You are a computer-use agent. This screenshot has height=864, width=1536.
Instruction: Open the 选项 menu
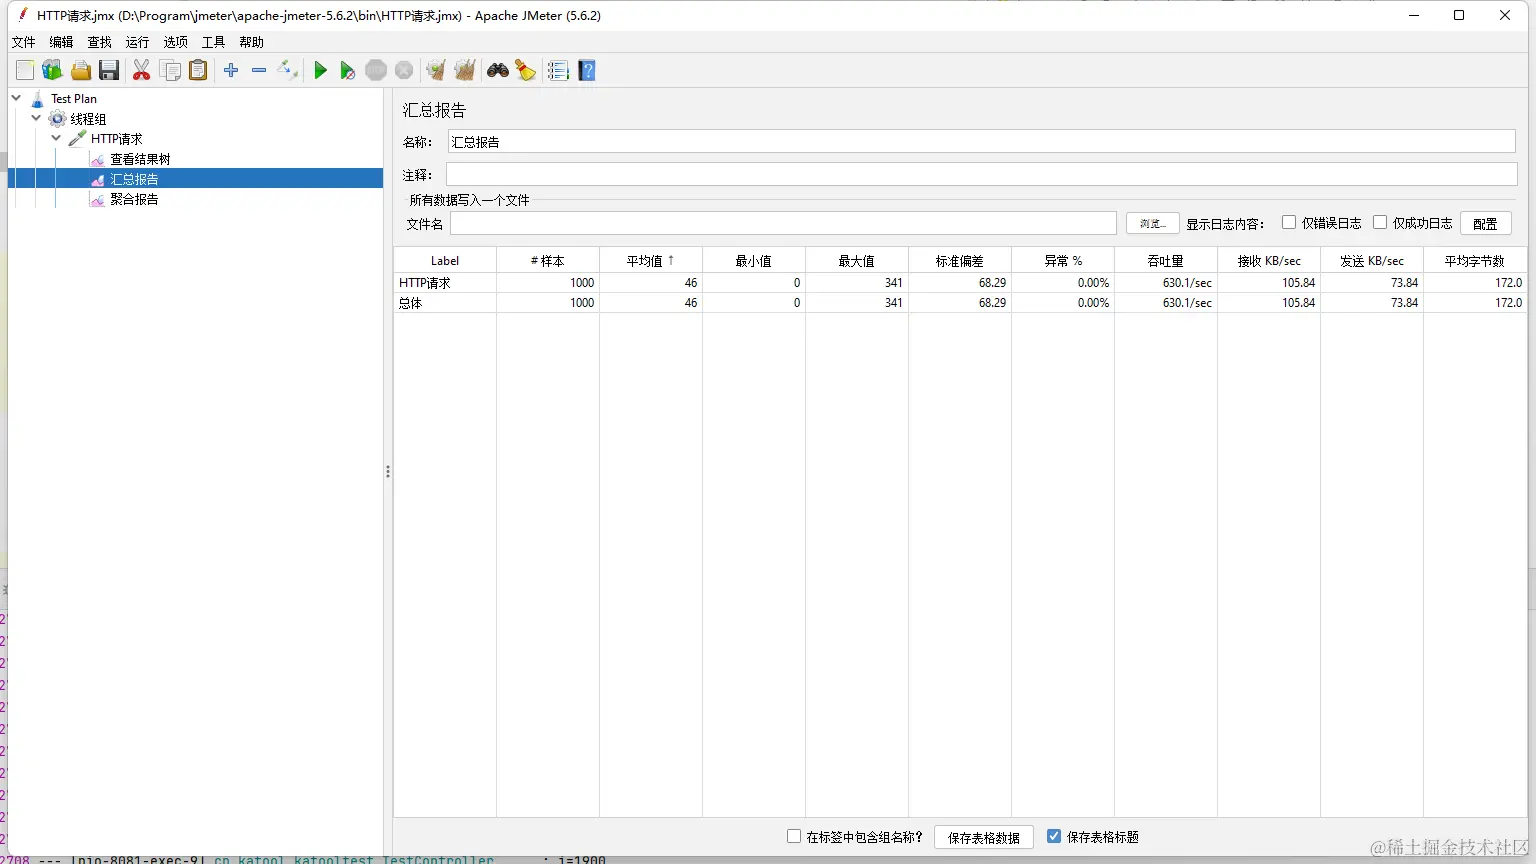176,42
